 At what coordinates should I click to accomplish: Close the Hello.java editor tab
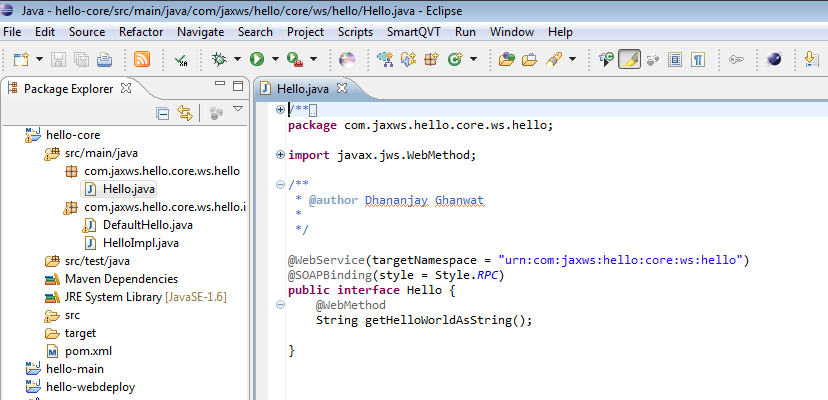click(x=340, y=88)
